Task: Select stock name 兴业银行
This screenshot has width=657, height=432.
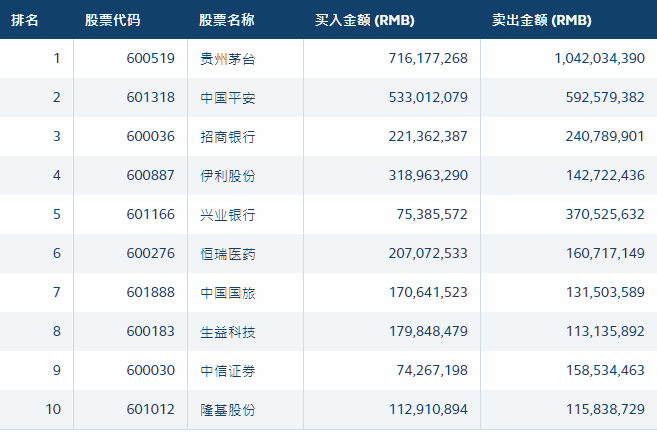Action: (228, 215)
